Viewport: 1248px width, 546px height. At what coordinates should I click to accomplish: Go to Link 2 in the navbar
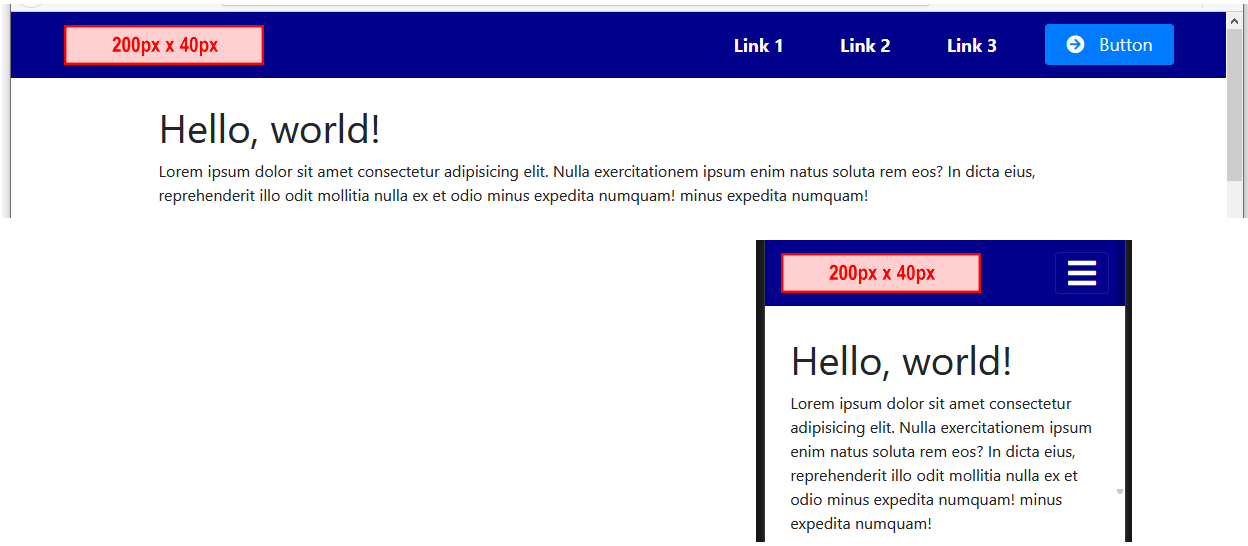click(x=864, y=46)
